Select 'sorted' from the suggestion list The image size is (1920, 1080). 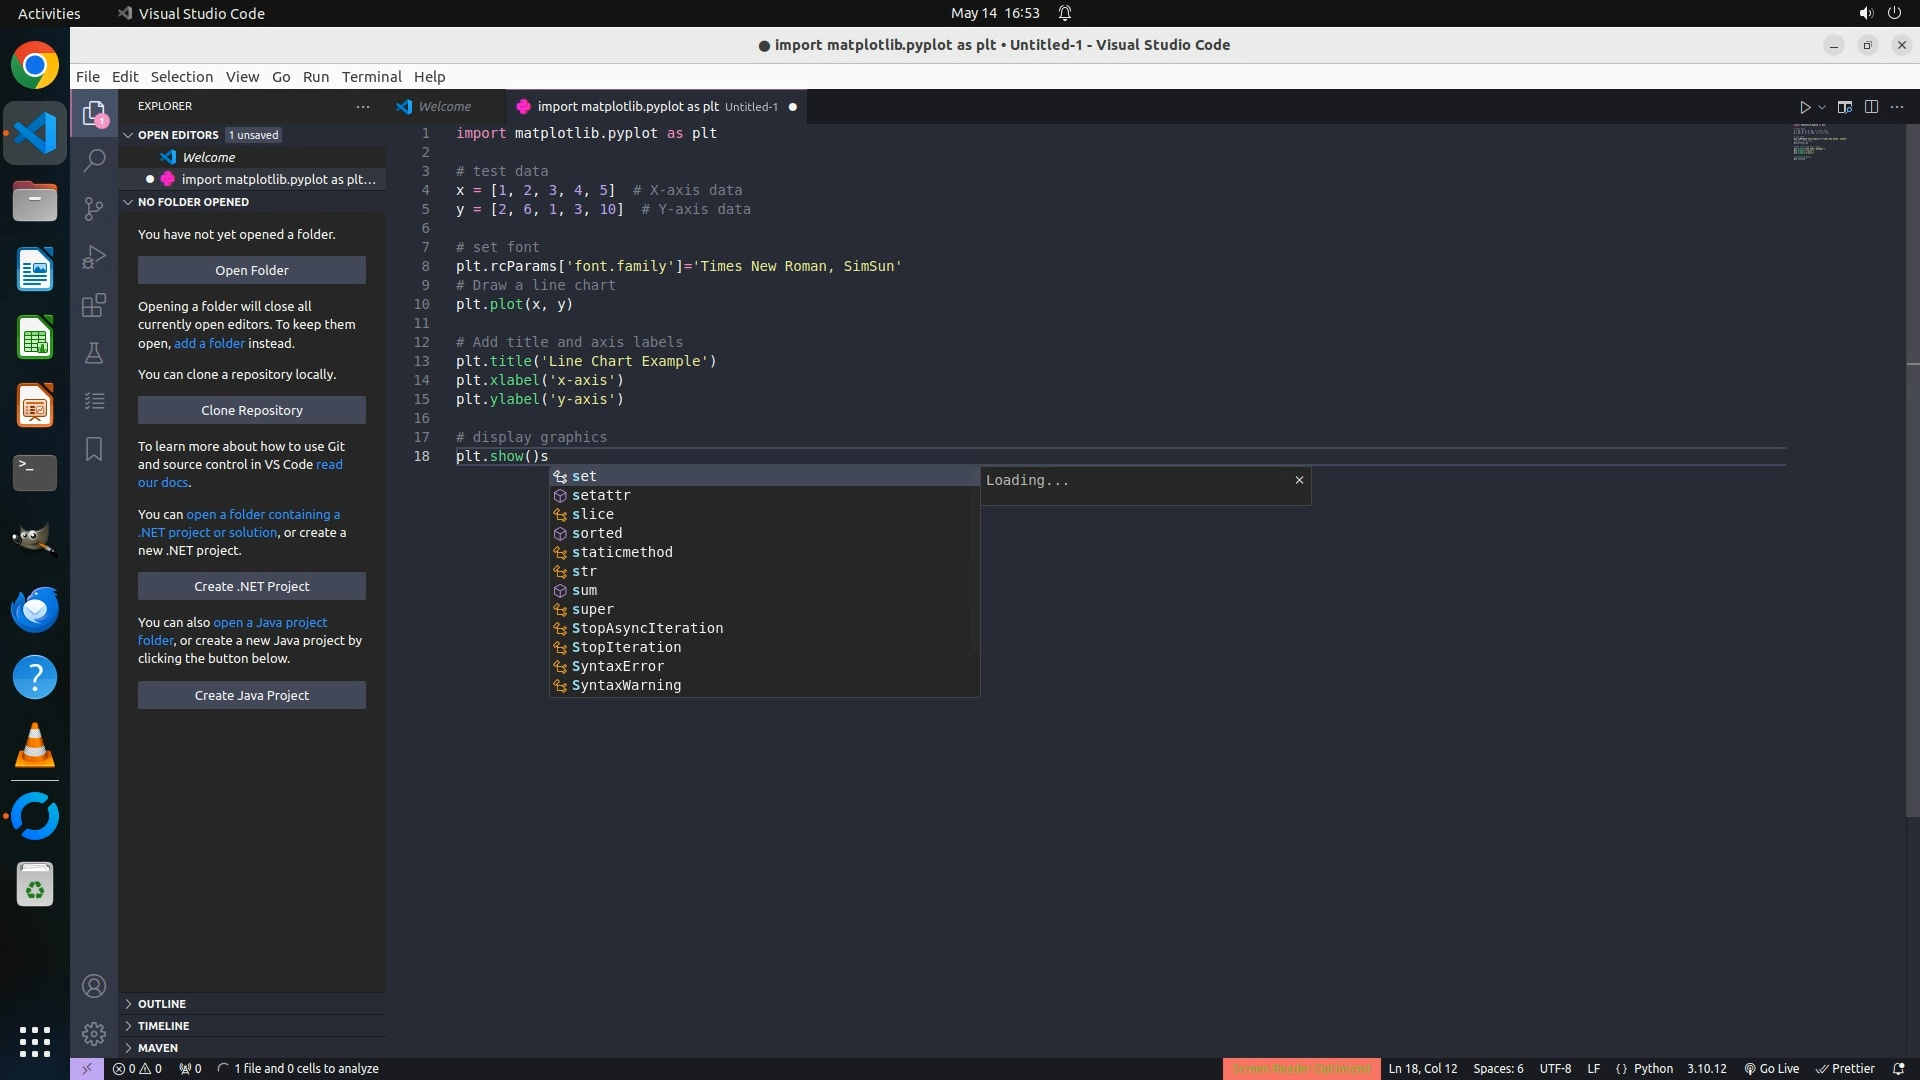[x=597, y=533]
